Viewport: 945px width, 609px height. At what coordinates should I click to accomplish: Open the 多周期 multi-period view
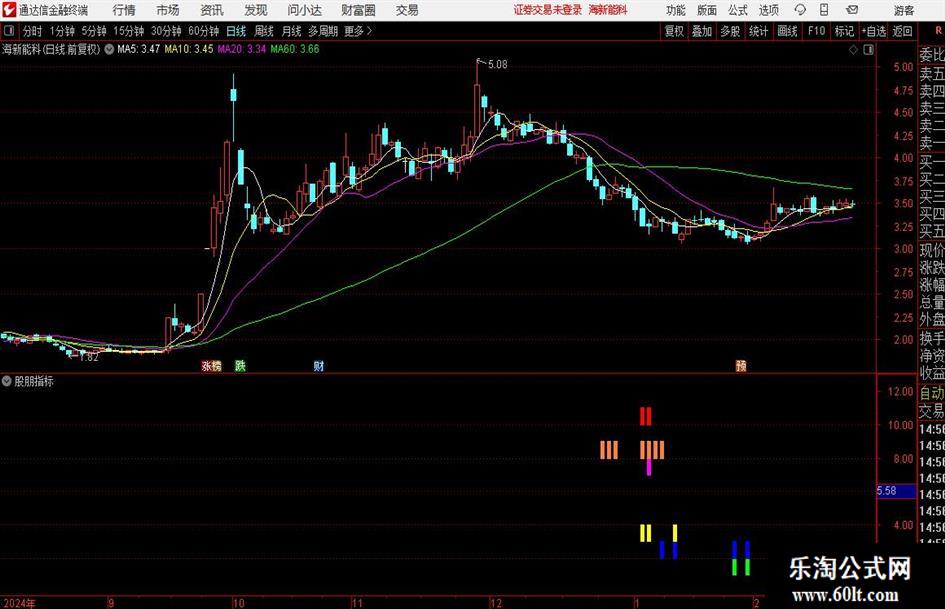click(323, 31)
